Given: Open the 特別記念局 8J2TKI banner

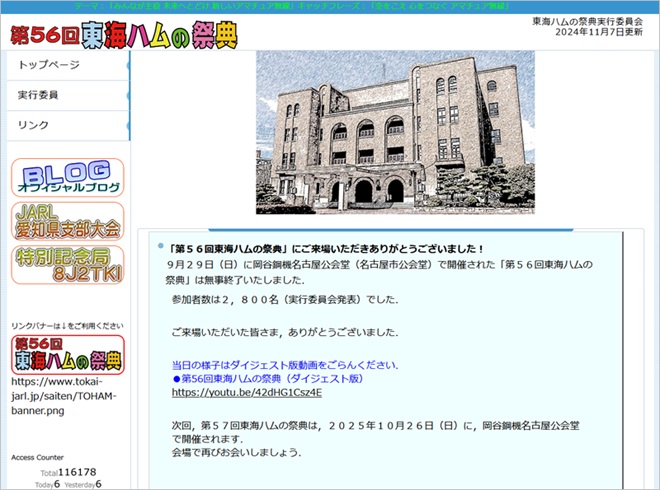Looking at the screenshot, I should [68, 265].
